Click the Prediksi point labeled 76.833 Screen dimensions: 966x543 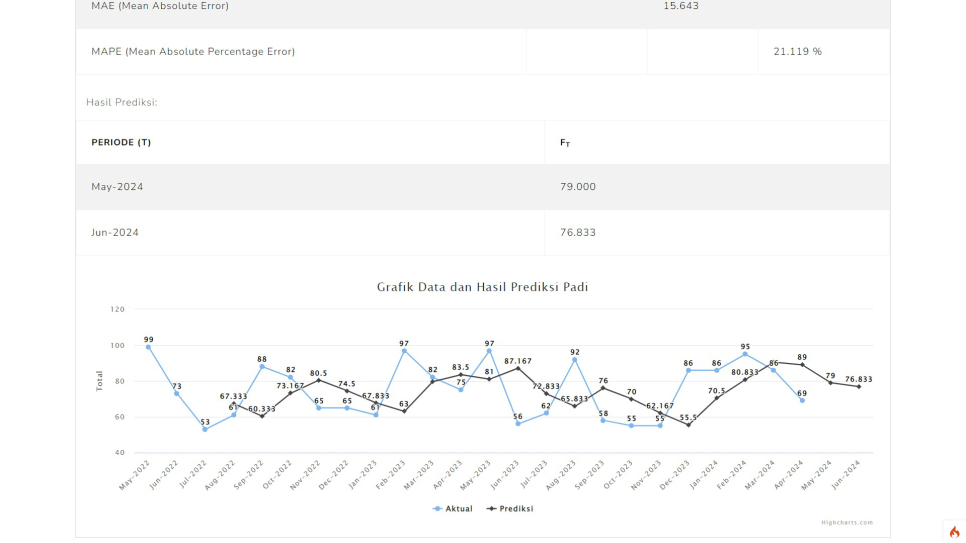[858, 386]
